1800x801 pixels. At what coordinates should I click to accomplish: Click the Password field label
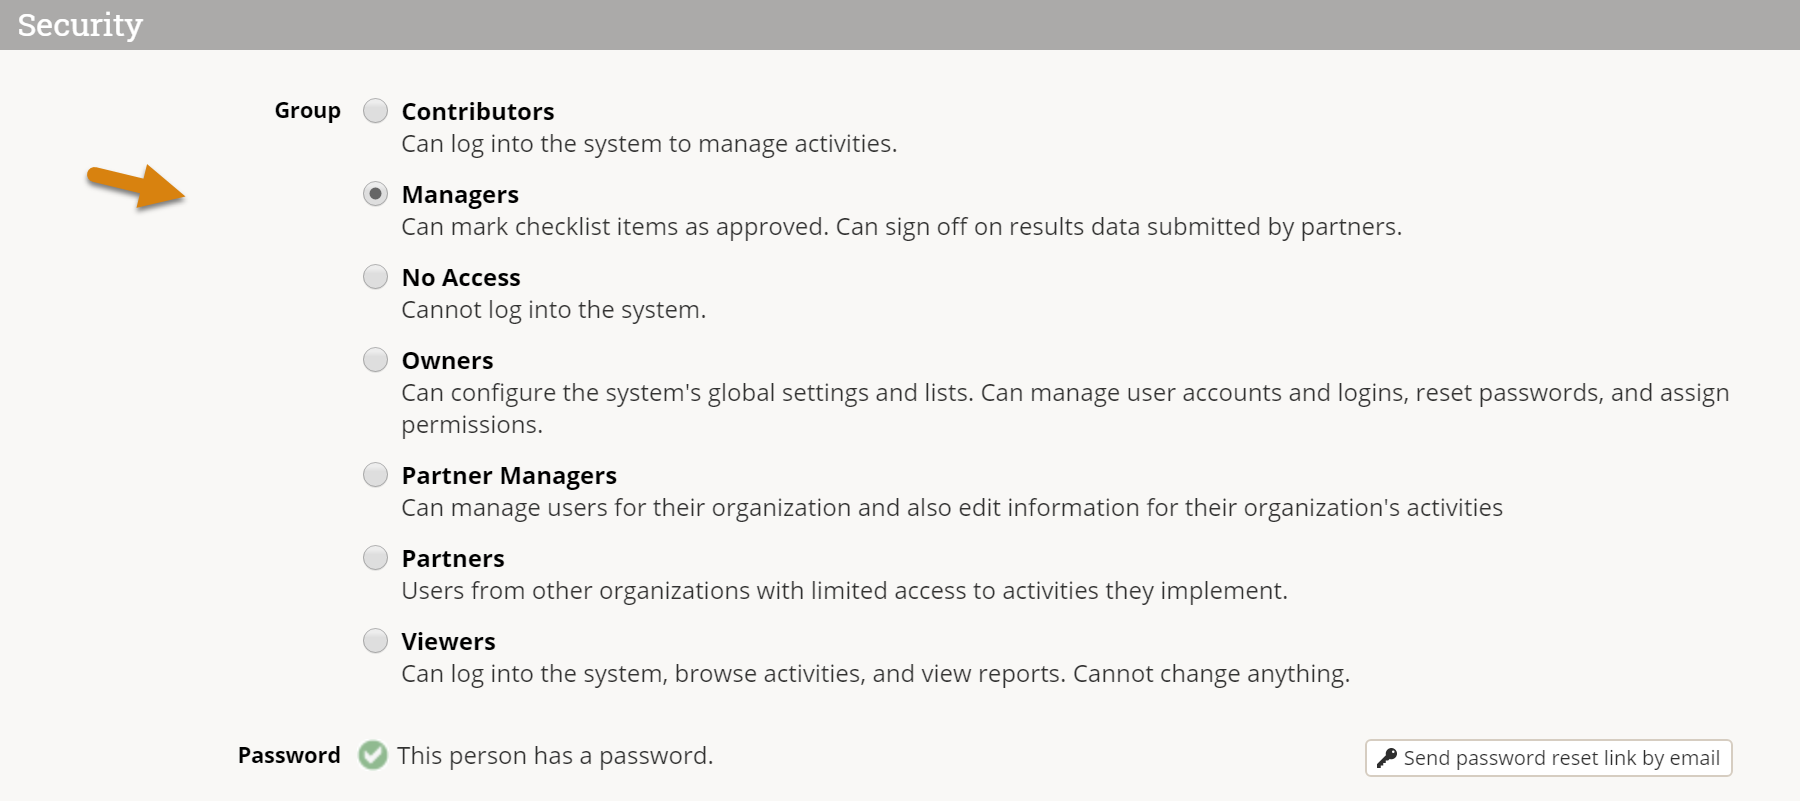tap(289, 755)
